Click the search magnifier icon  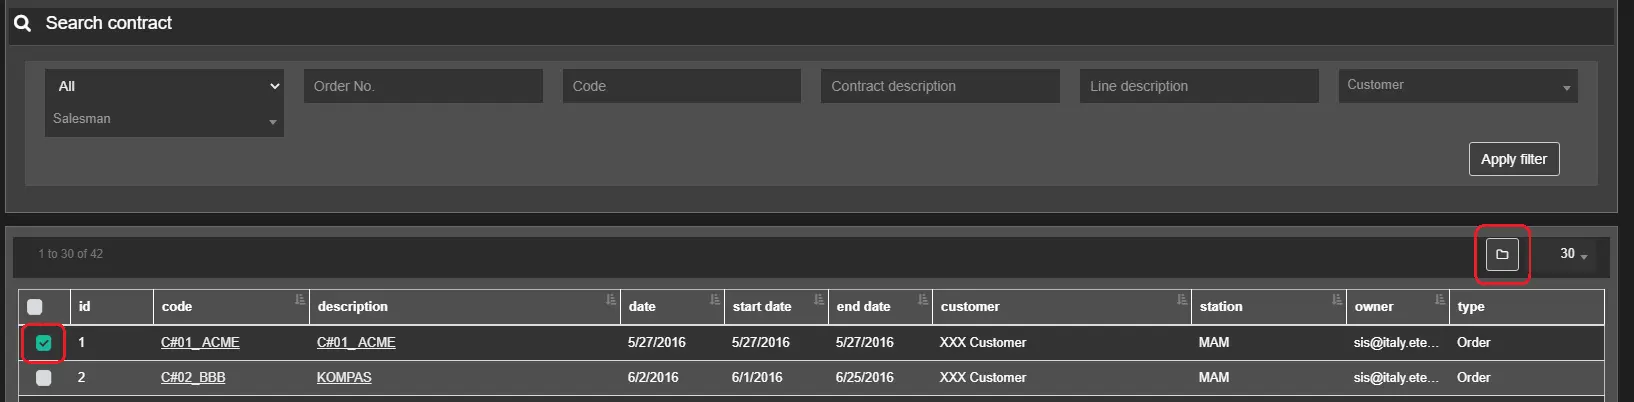23,23
